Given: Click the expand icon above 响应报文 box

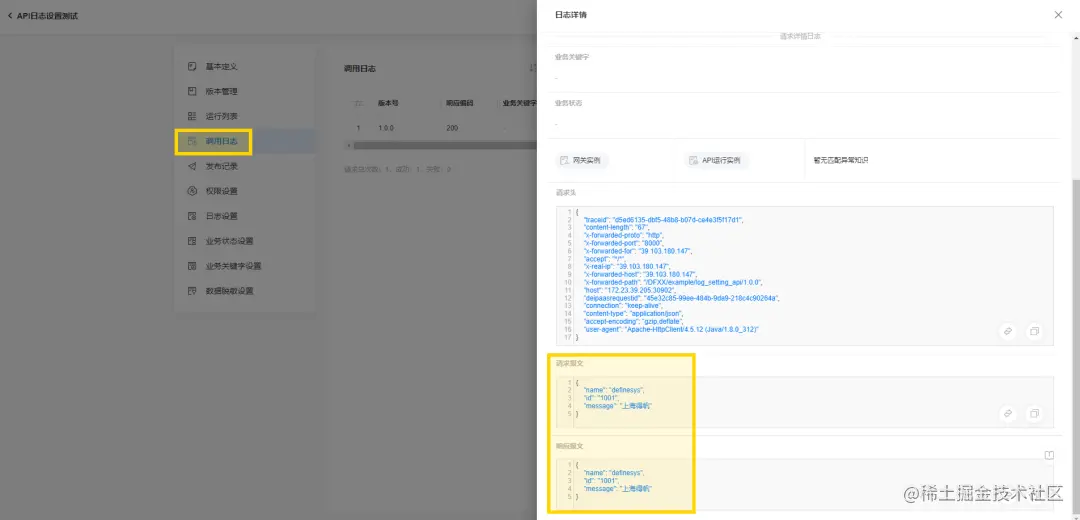Looking at the screenshot, I should tap(1049, 455).
